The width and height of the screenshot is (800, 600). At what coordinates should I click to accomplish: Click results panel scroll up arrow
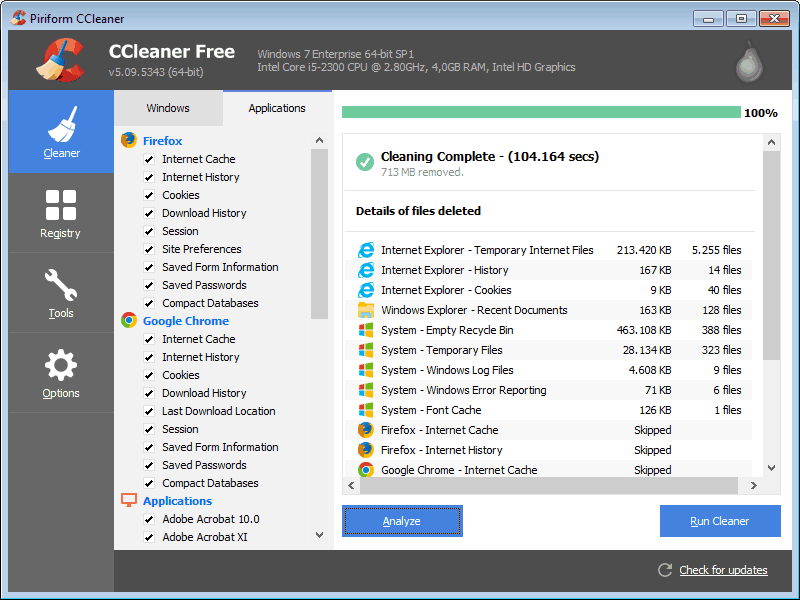(771, 142)
